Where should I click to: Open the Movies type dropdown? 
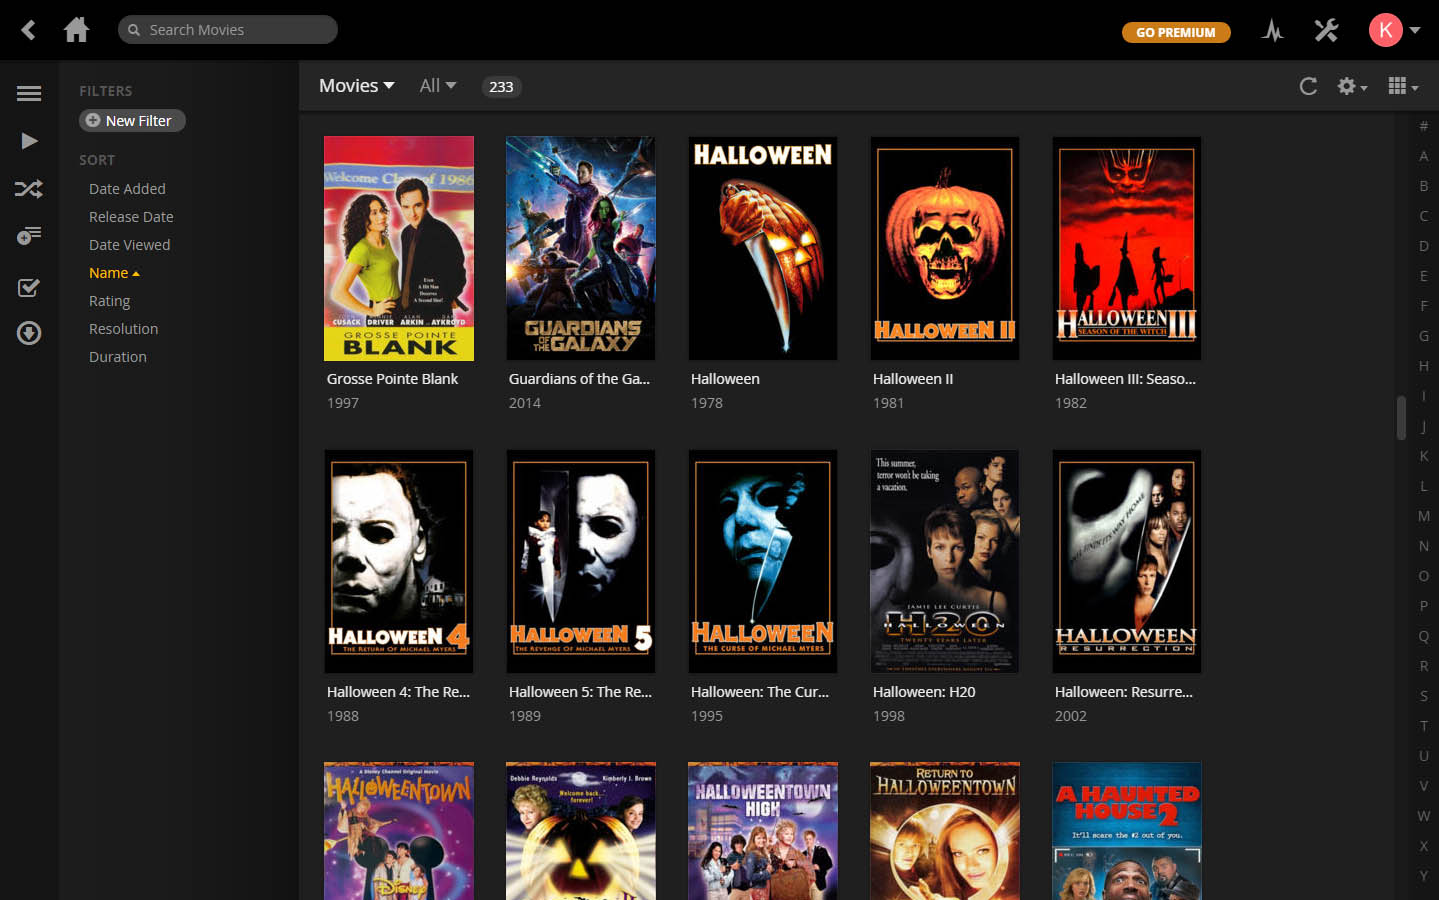pyautogui.click(x=356, y=86)
